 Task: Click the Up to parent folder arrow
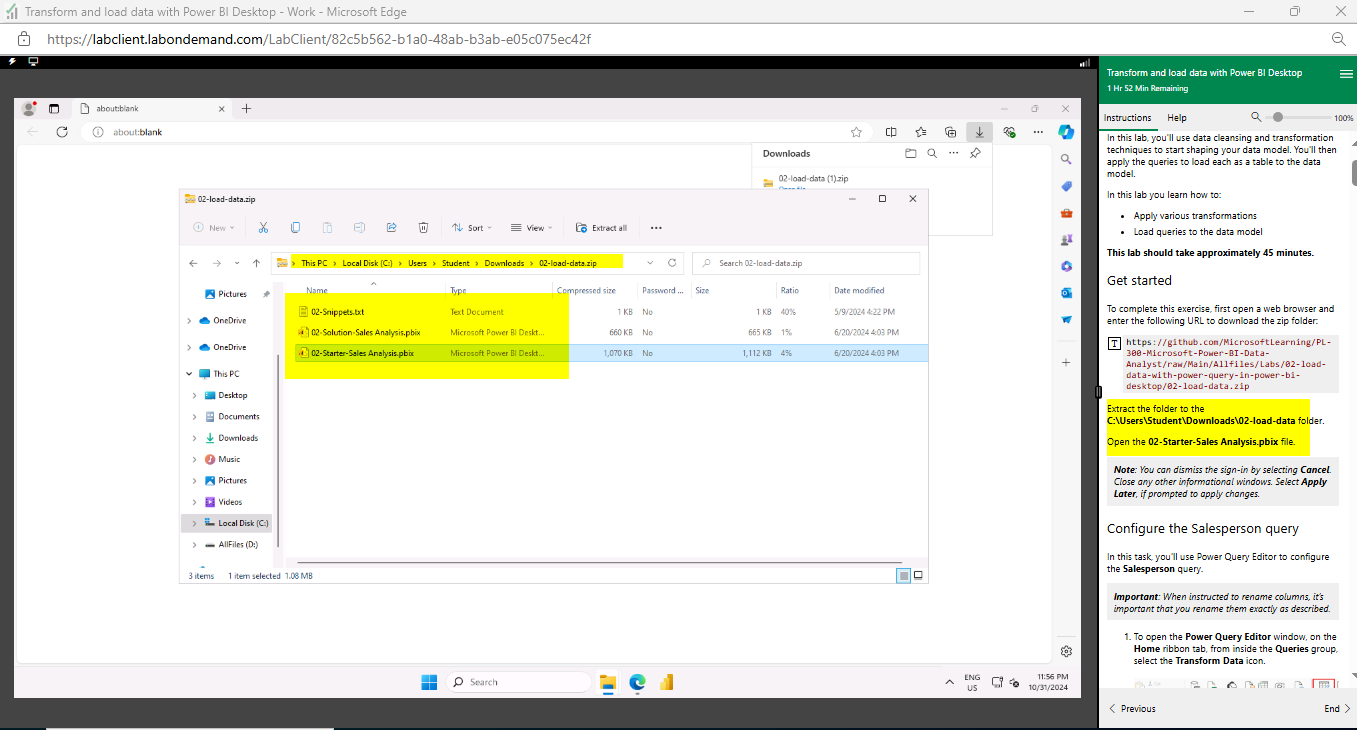[x=256, y=263]
